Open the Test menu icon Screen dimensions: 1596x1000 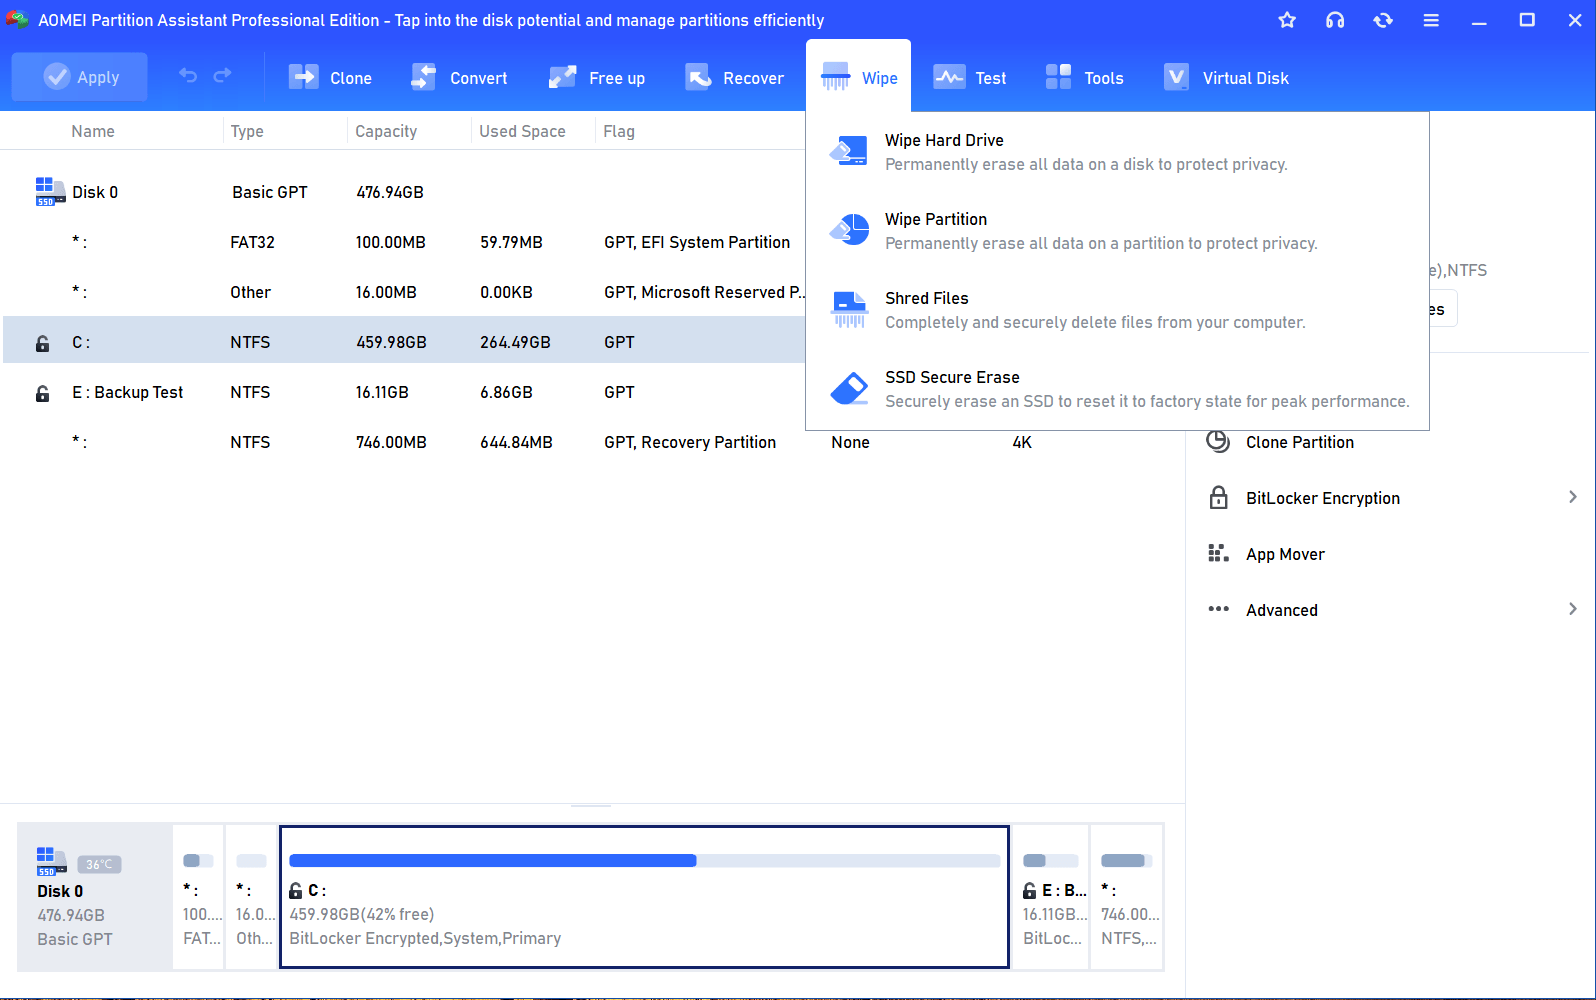(948, 78)
